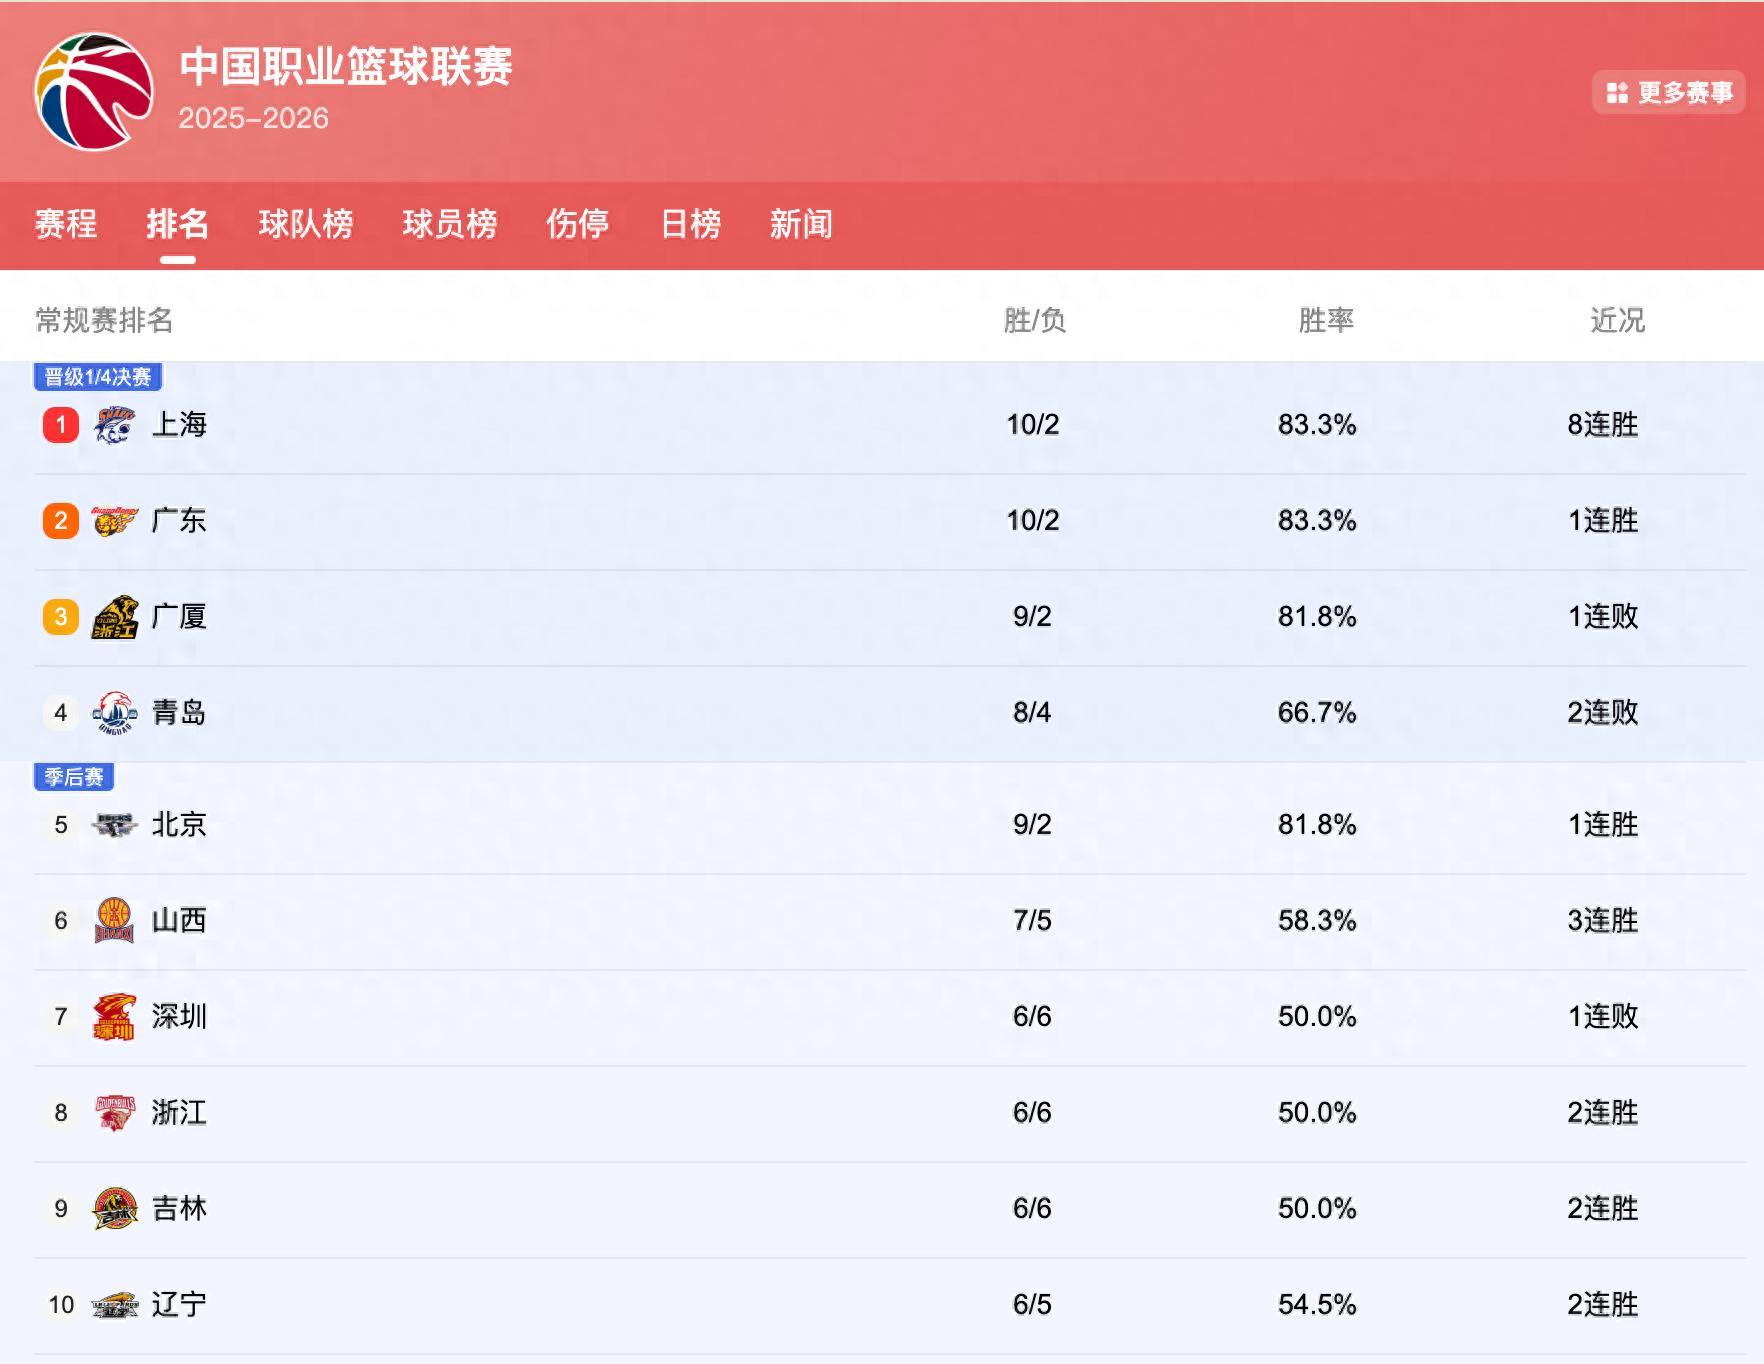Select the 日榜 tab
This screenshot has height=1364, width=1764.
pyautogui.click(x=691, y=224)
